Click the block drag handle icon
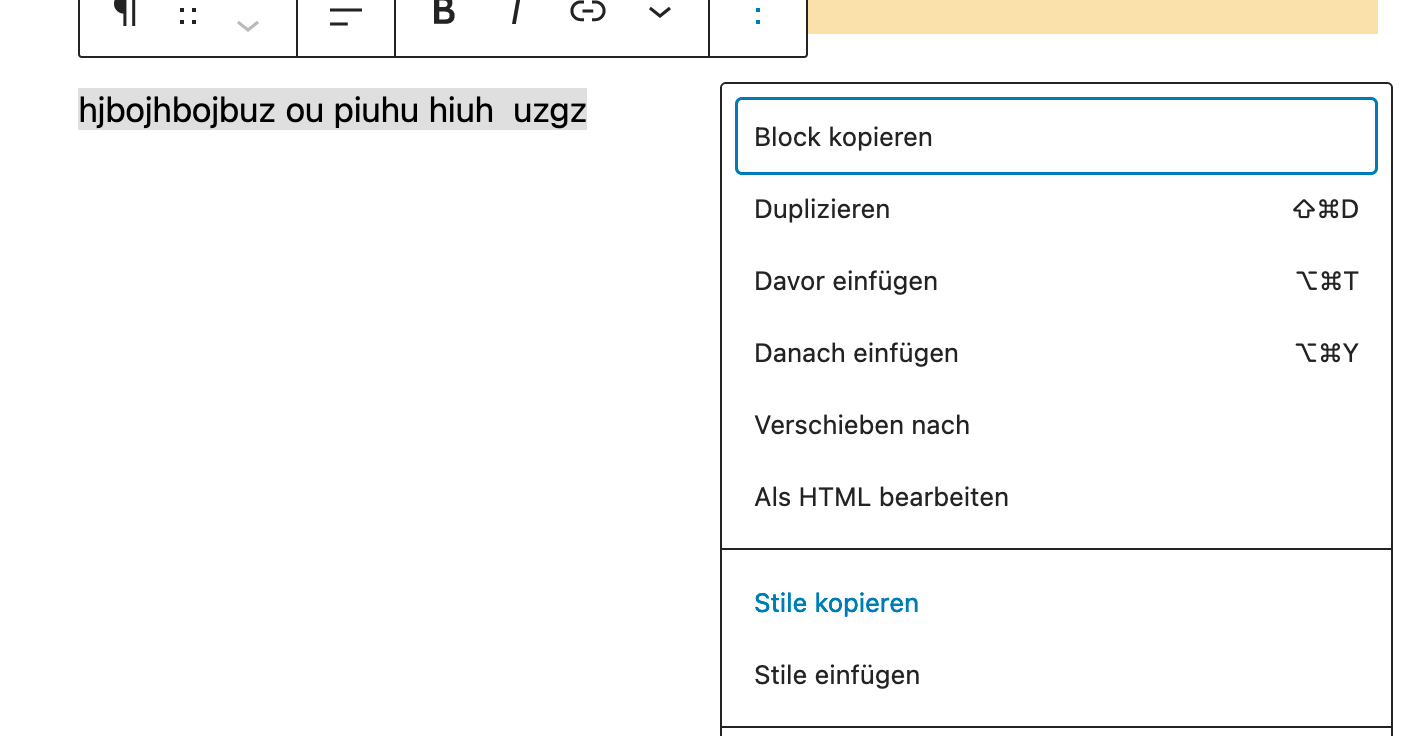Image resolution: width=1416 pixels, height=736 pixels. pos(188,16)
